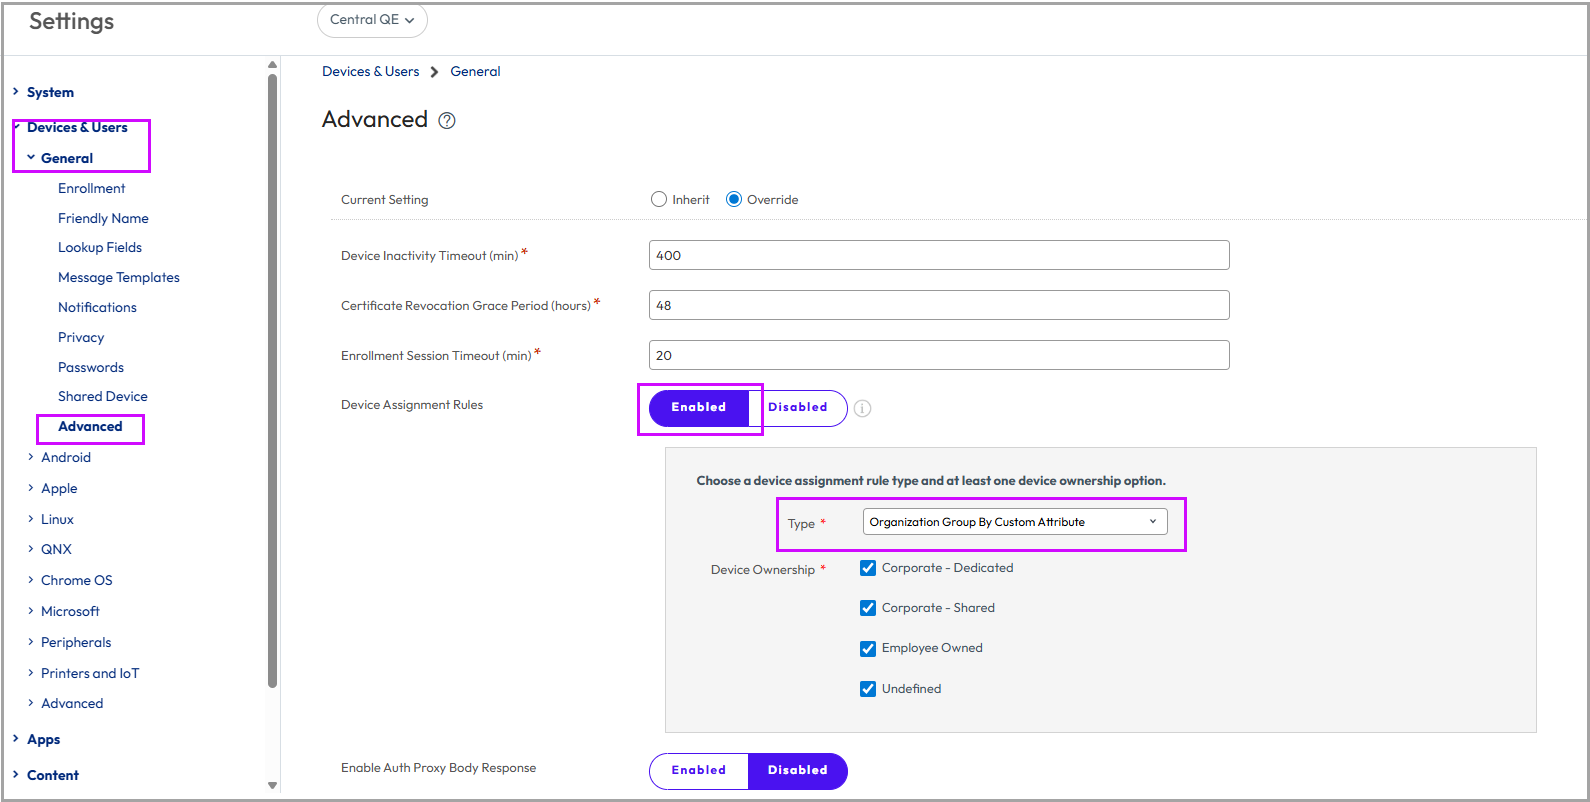Expand the Android settings node
Viewport: 1590px width, 802px height.
[x=31, y=457]
